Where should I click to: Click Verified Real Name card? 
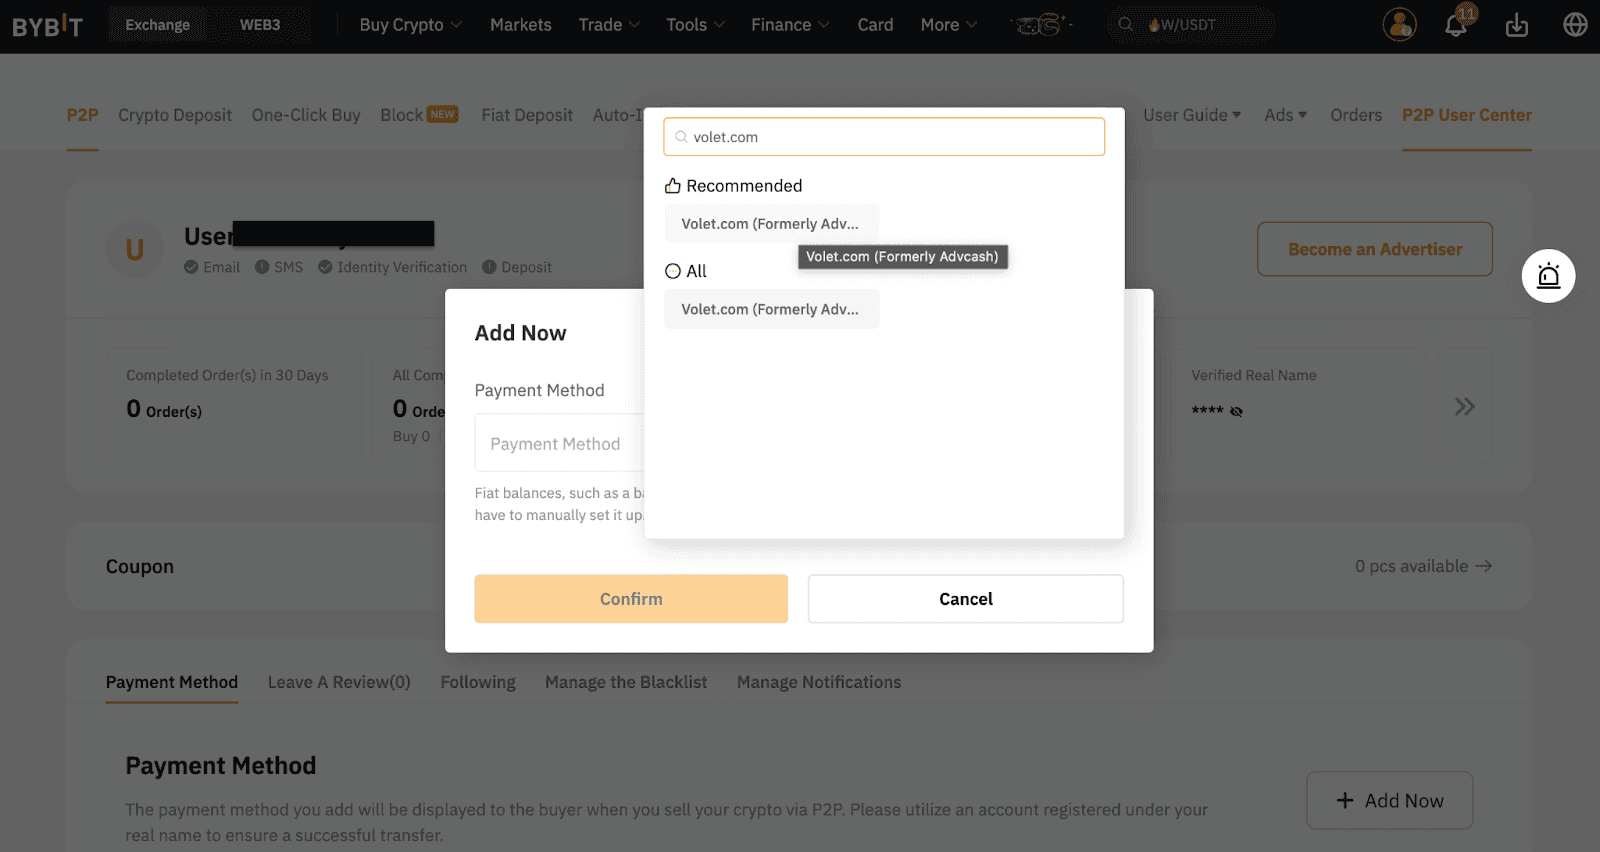[1299, 405]
